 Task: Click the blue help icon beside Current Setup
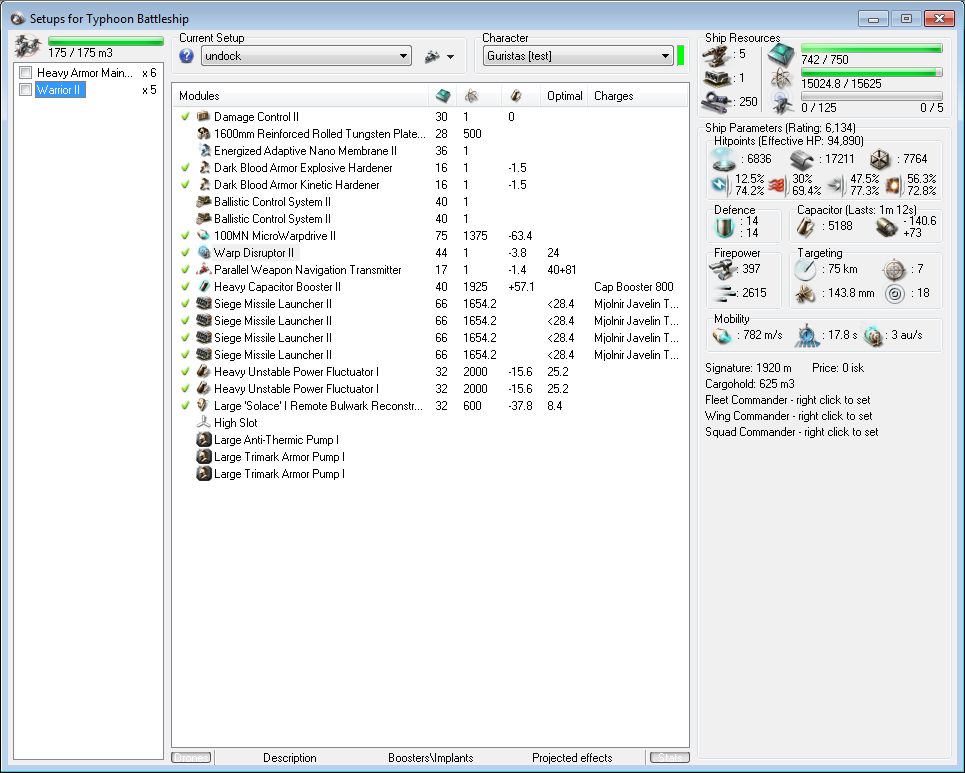[186, 57]
